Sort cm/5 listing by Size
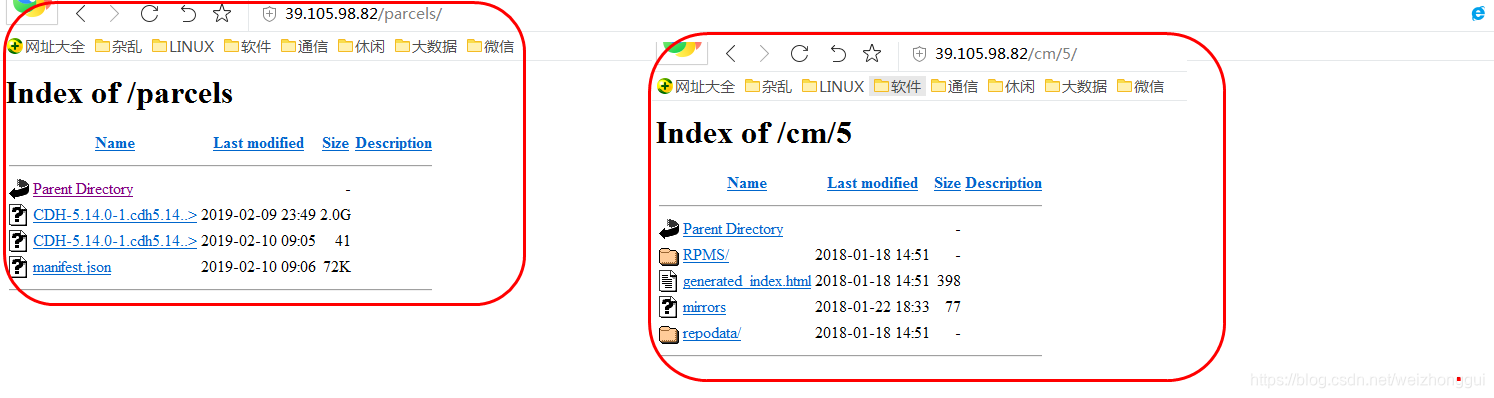This screenshot has width=1494, height=398. click(x=947, y=183)
